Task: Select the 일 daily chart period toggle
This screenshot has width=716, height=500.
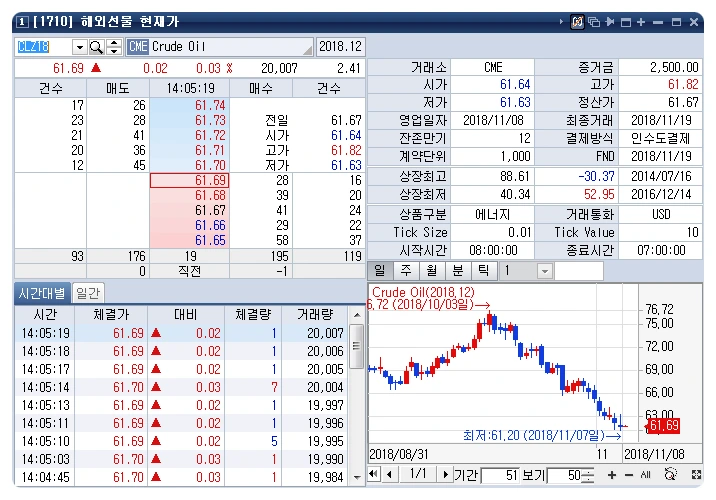Action: (380, 271)
